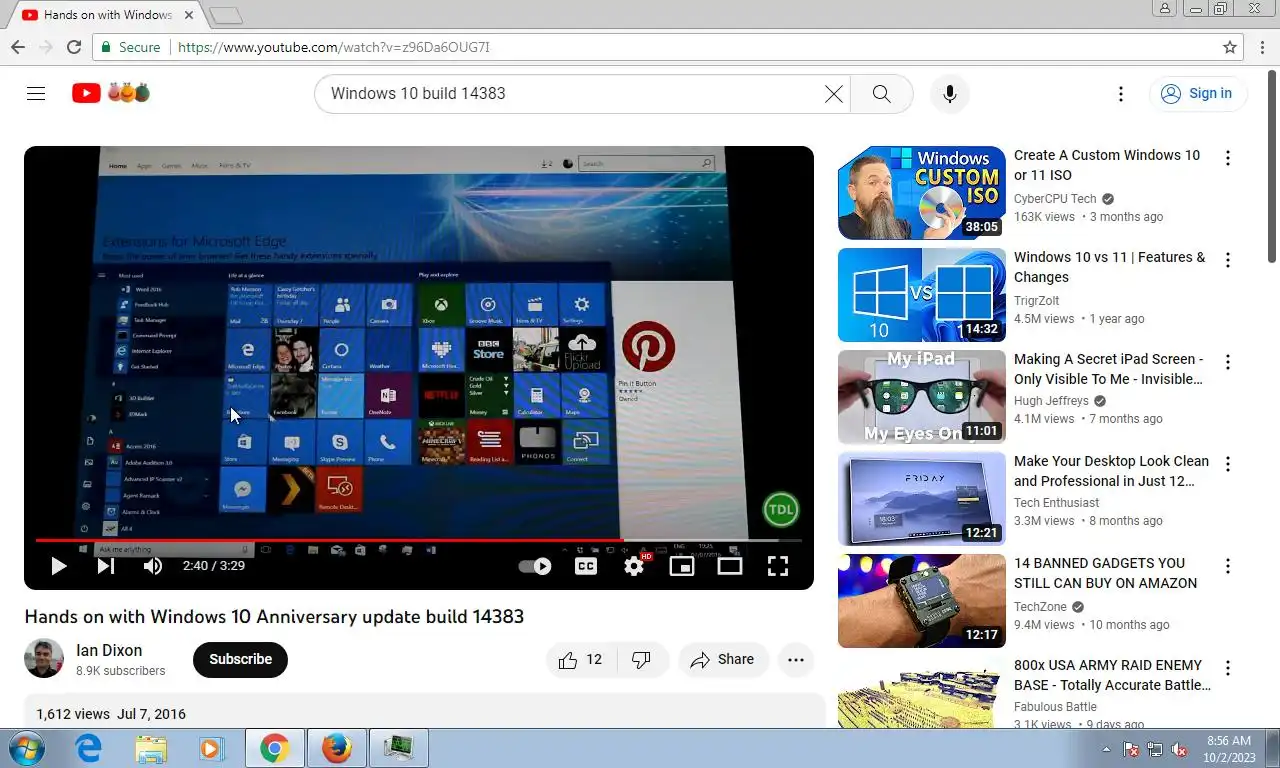1280x768 pixels.
Task: Open Chrome three-dot menu
Action: click(x=1261, y=47)
